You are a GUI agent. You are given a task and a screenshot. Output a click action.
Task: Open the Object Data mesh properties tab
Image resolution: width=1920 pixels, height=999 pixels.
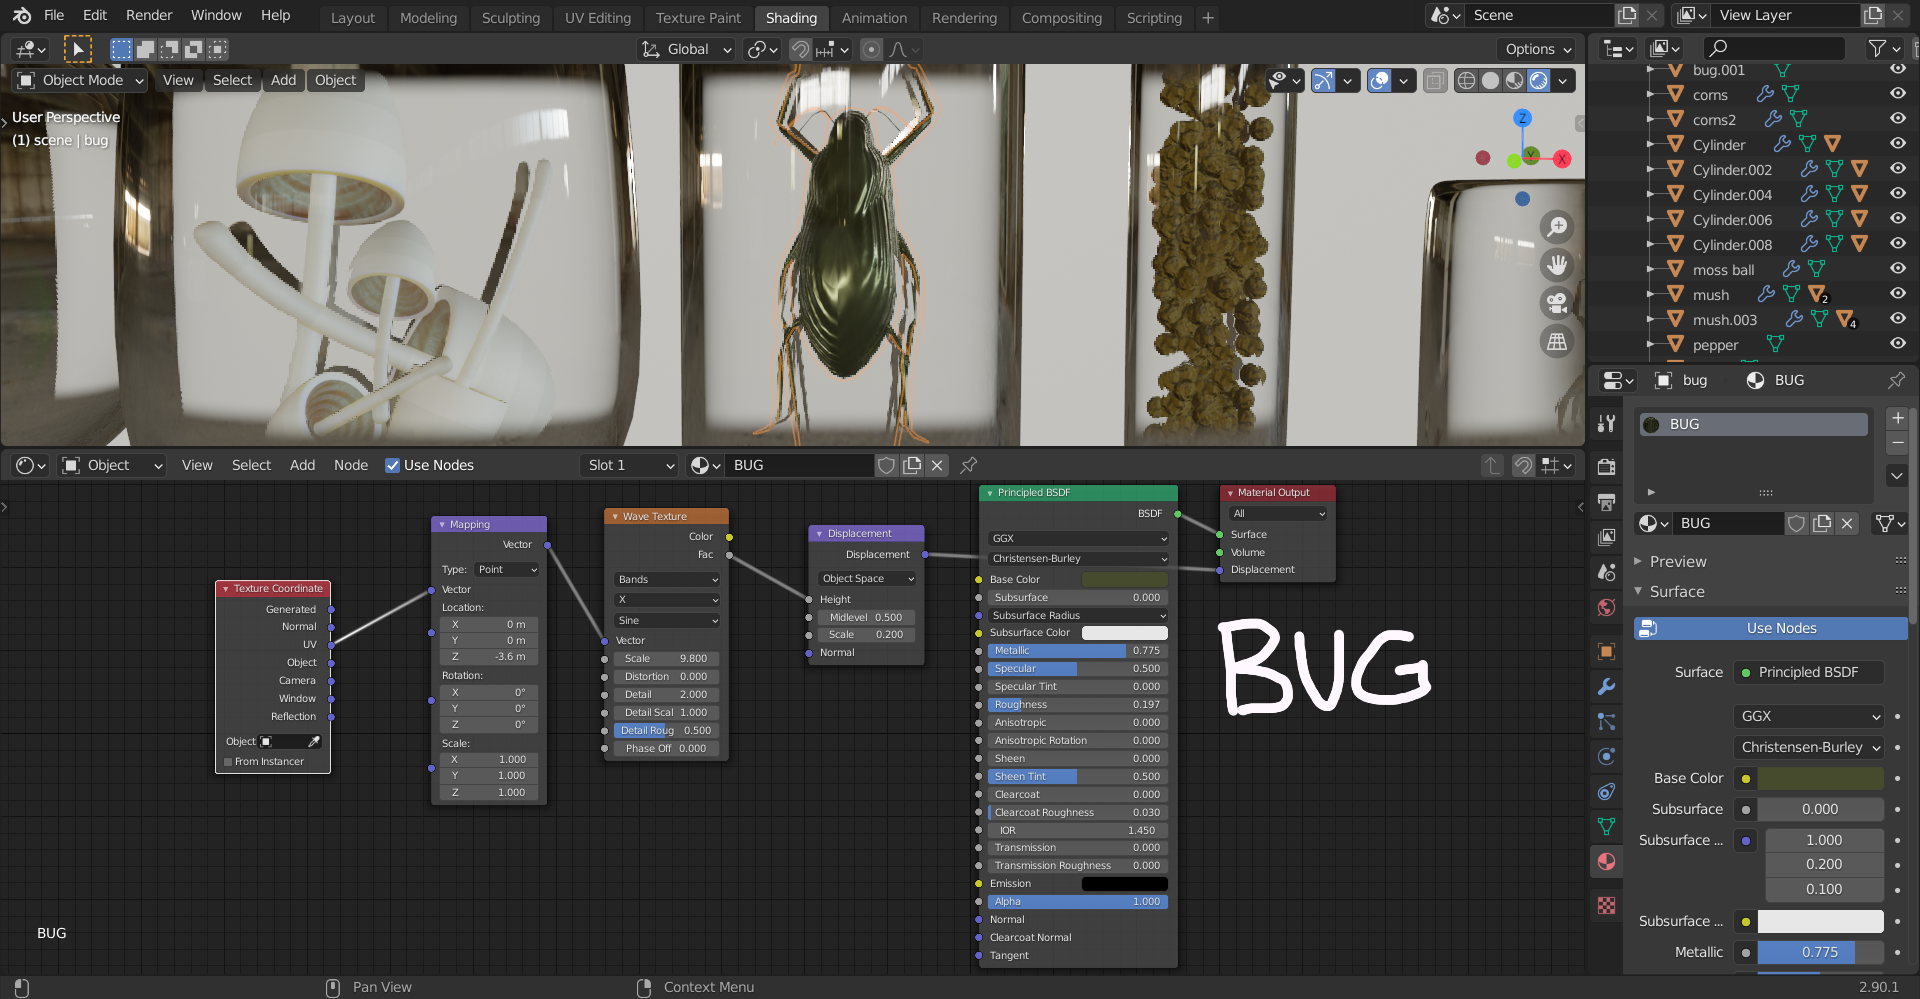click(1606, 826)
